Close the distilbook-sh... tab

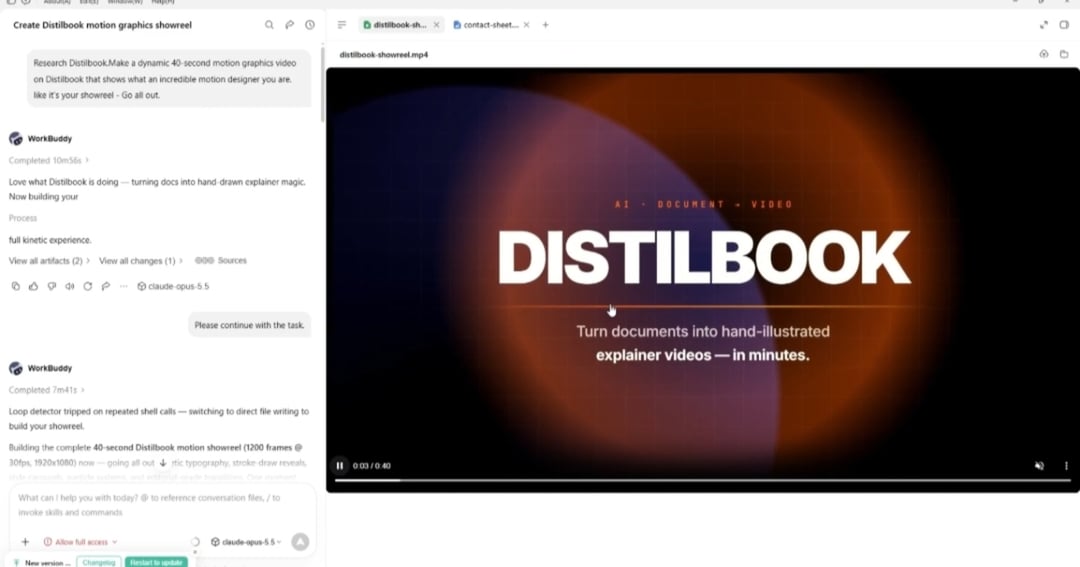(x=436, y=25)
